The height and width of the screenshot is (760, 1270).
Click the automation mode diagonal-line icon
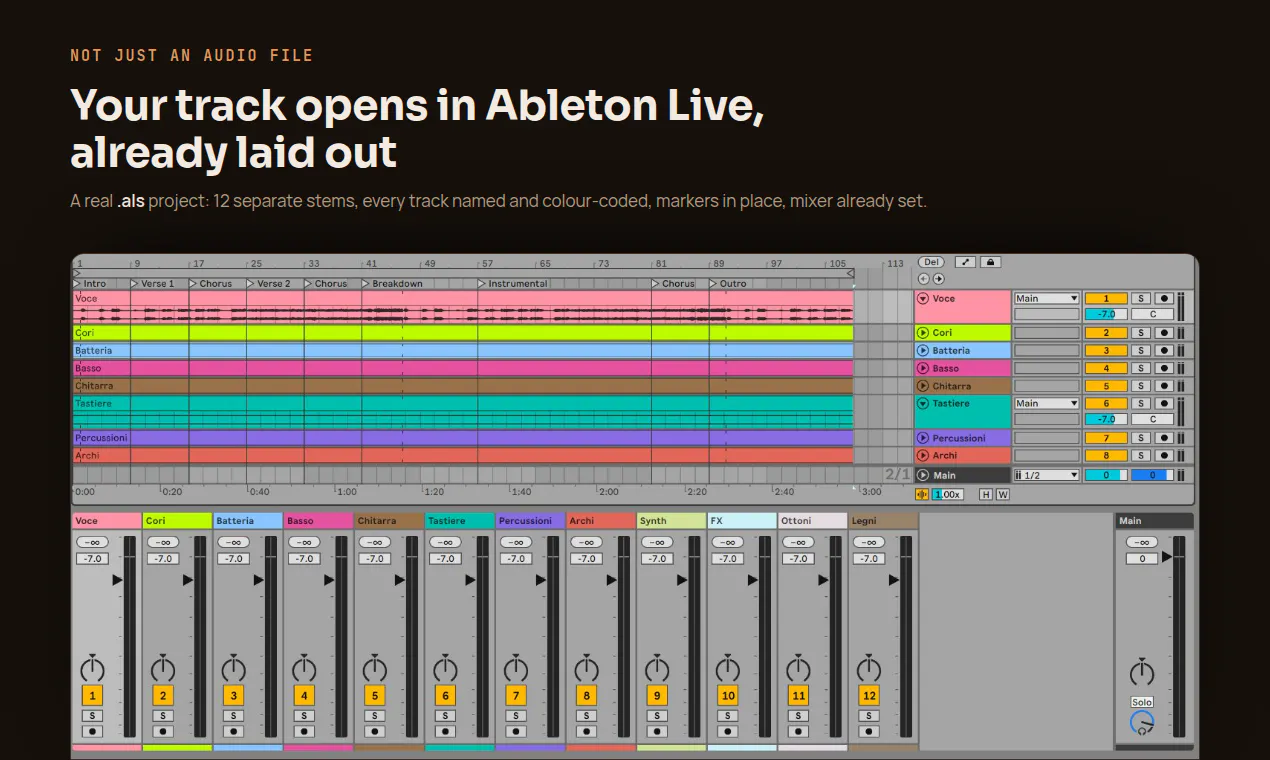point(965,262)
